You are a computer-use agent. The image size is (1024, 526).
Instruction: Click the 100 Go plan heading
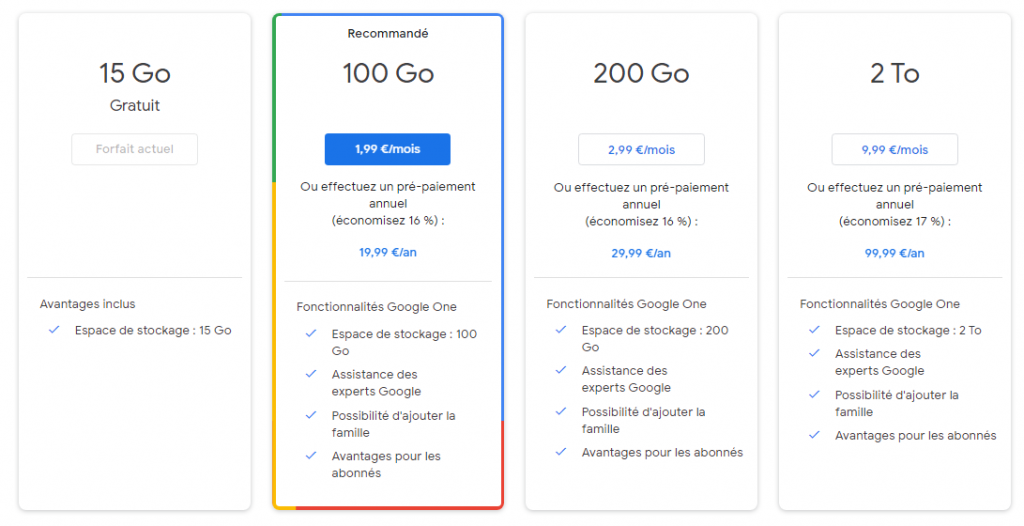point(388,74)
